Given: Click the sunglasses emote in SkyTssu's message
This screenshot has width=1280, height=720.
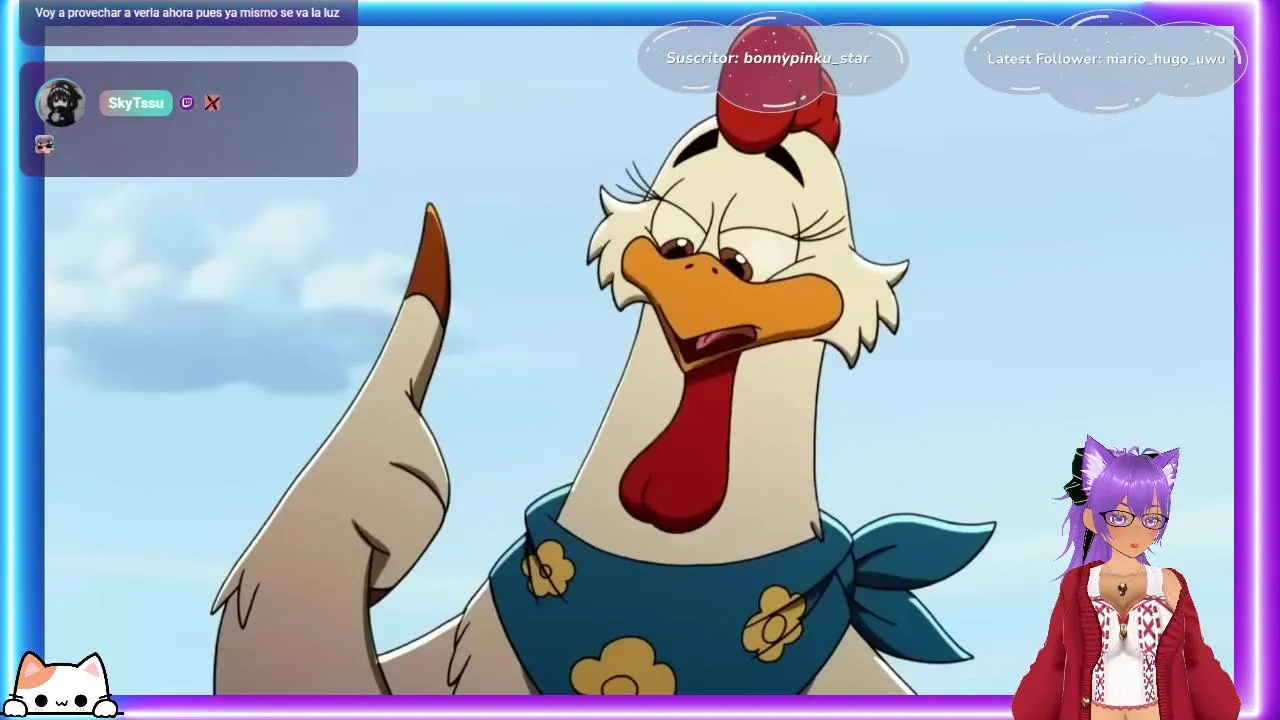Looking at the screenshot, I should click(44, 145).
